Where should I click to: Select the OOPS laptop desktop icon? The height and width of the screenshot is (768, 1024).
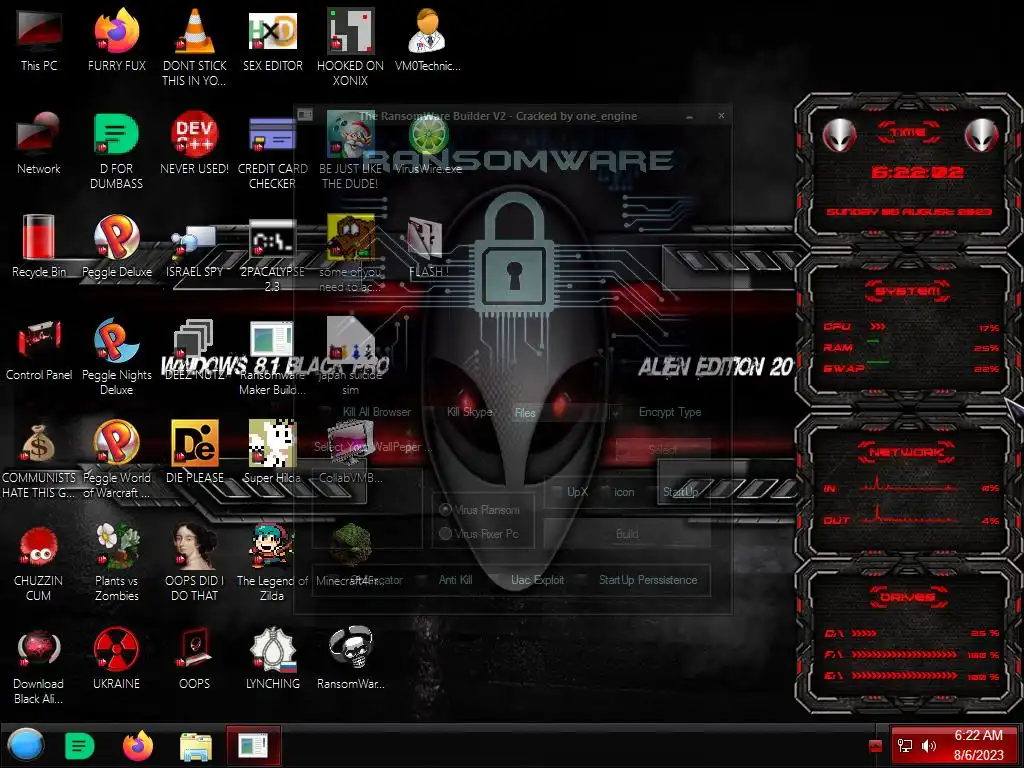click(195, 658)
